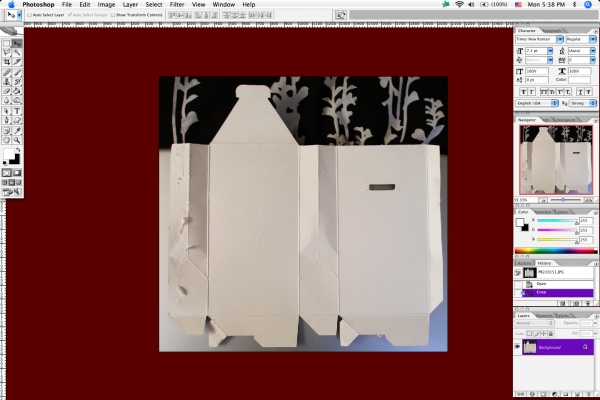Open the tool preset picker dropdown

19,15
